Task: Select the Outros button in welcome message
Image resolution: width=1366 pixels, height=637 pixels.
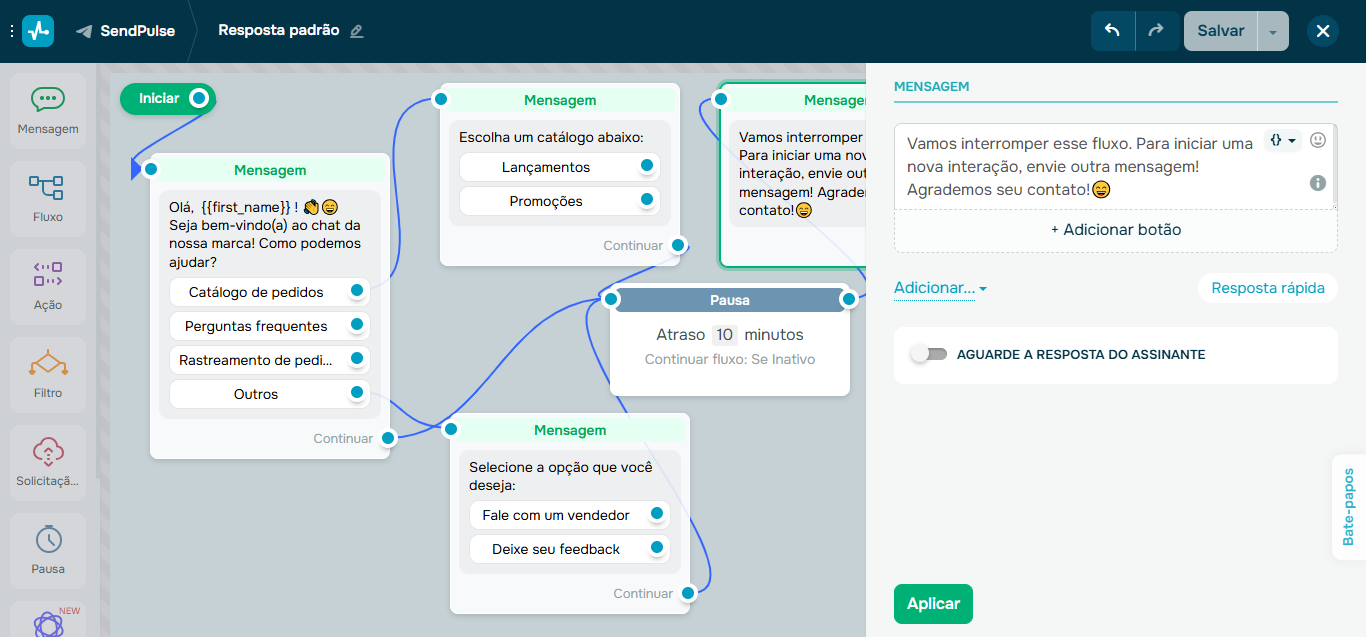Action: pos(270,394)
